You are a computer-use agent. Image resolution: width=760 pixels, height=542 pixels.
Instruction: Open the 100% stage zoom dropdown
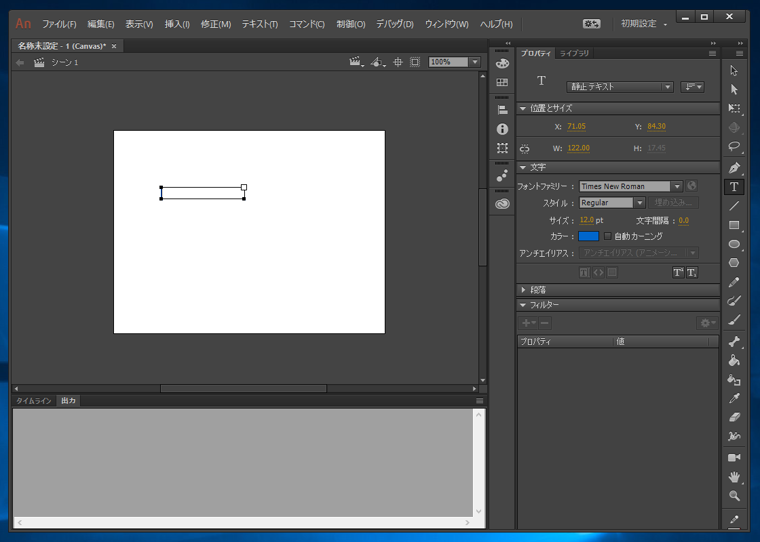click(x=475, y=62)
